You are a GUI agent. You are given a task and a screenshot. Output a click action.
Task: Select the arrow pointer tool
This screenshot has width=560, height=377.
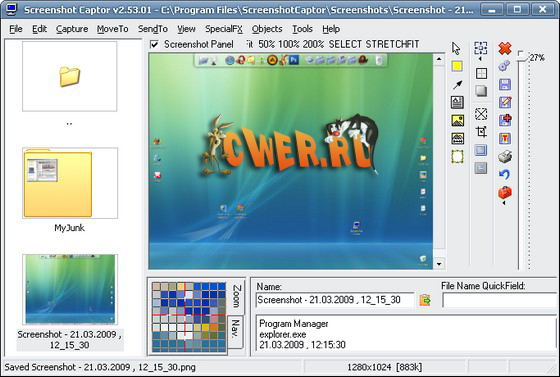[456, 49]
